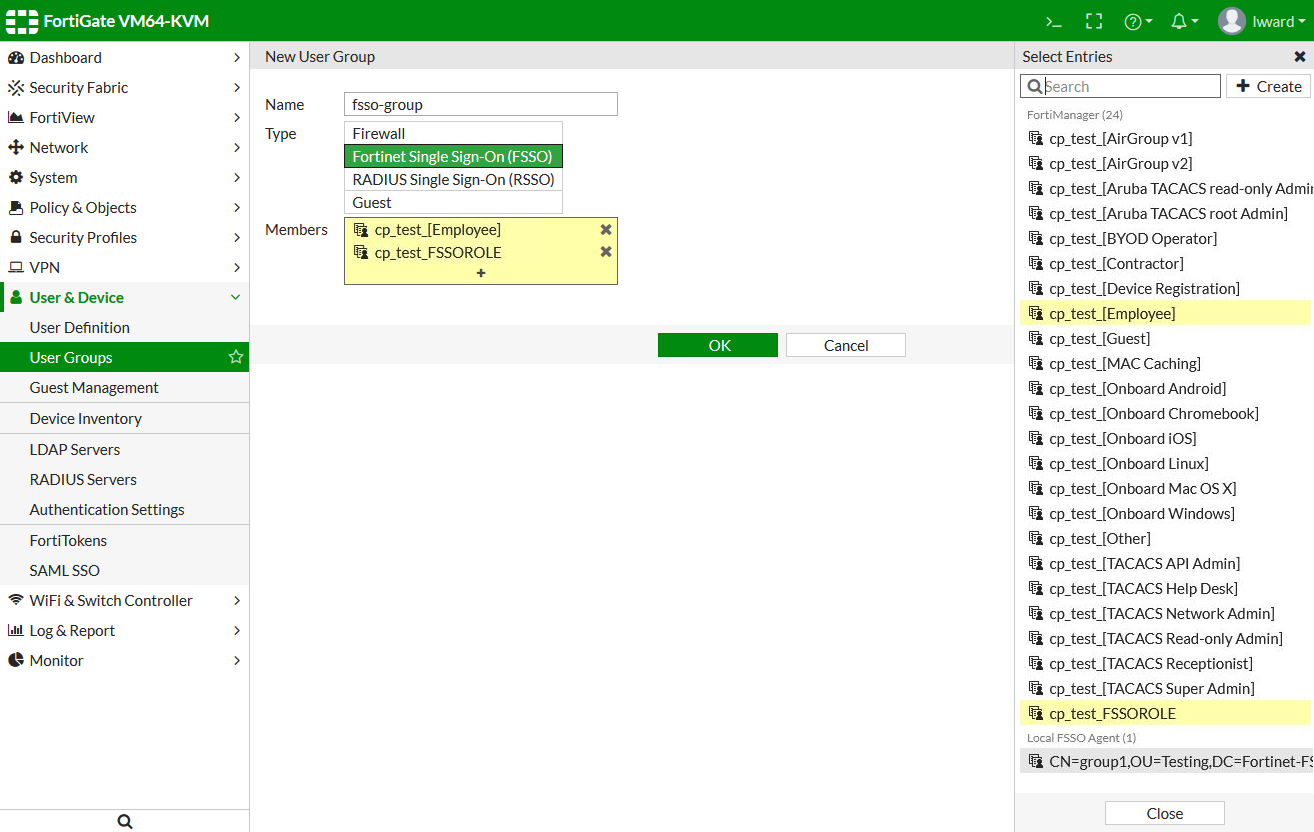Select Fortinet Single Sign-On (FSSO) type
The height and width of the screenshot is (832, 1314).
tap(453, 157)
